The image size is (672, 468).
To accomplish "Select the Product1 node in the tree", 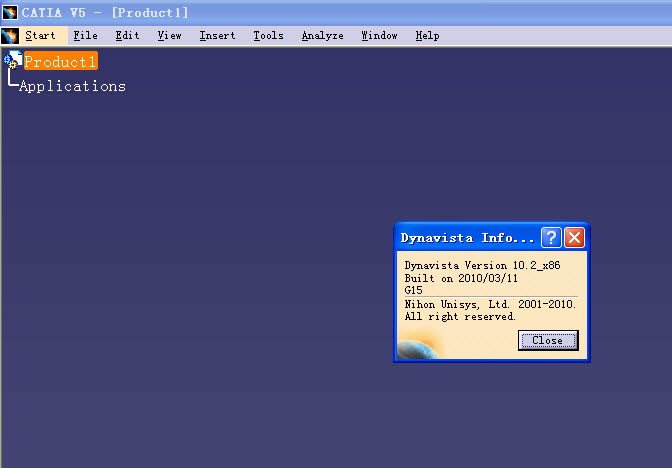I will point(60,61).
